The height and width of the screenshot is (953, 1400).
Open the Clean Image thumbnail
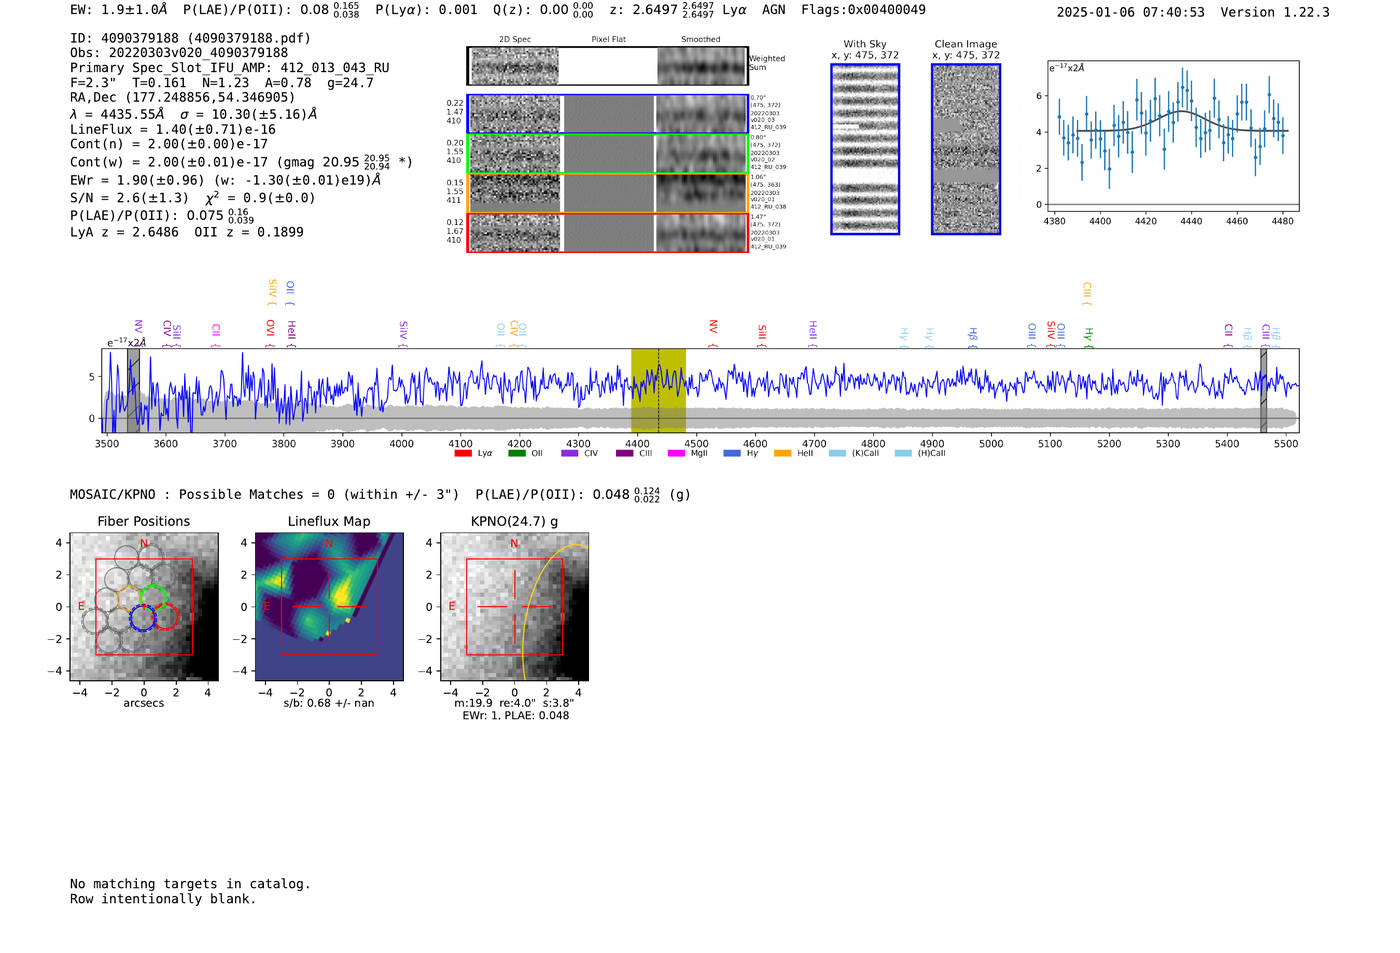[966, 149]
